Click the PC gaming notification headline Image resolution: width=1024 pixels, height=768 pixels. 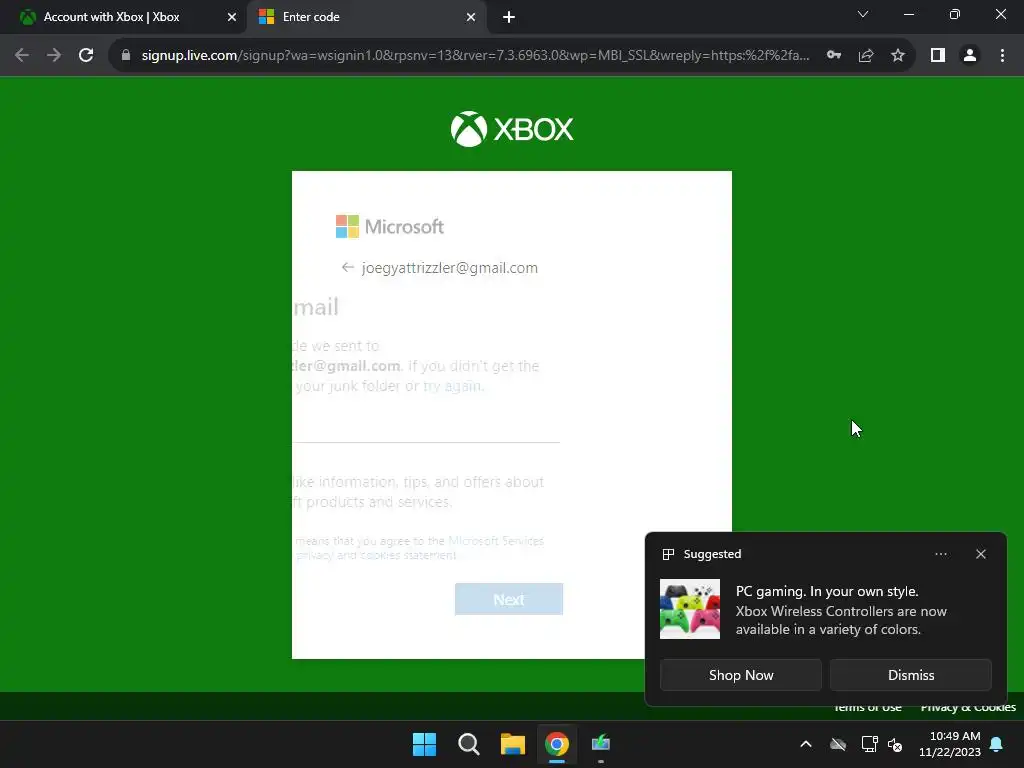click(827, 591)
